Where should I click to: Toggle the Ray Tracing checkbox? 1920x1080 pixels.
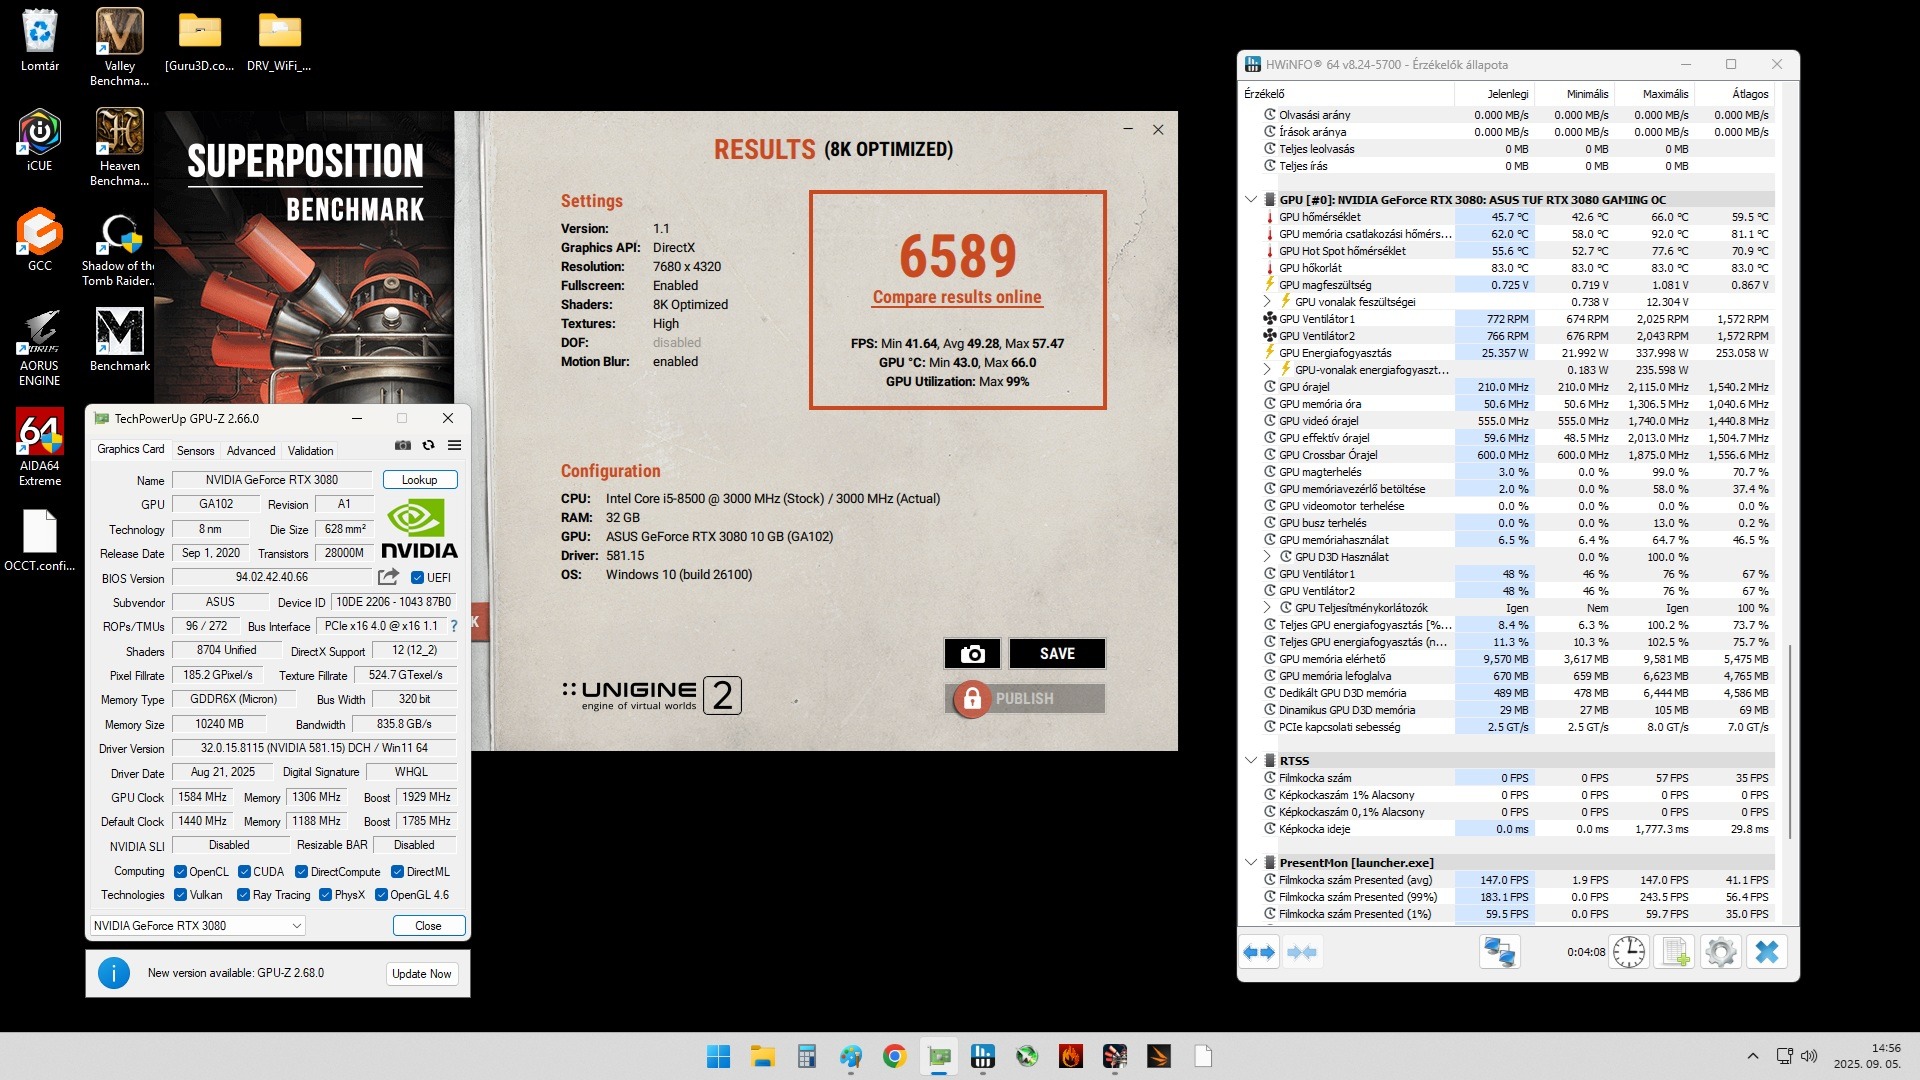click(243, 895)
